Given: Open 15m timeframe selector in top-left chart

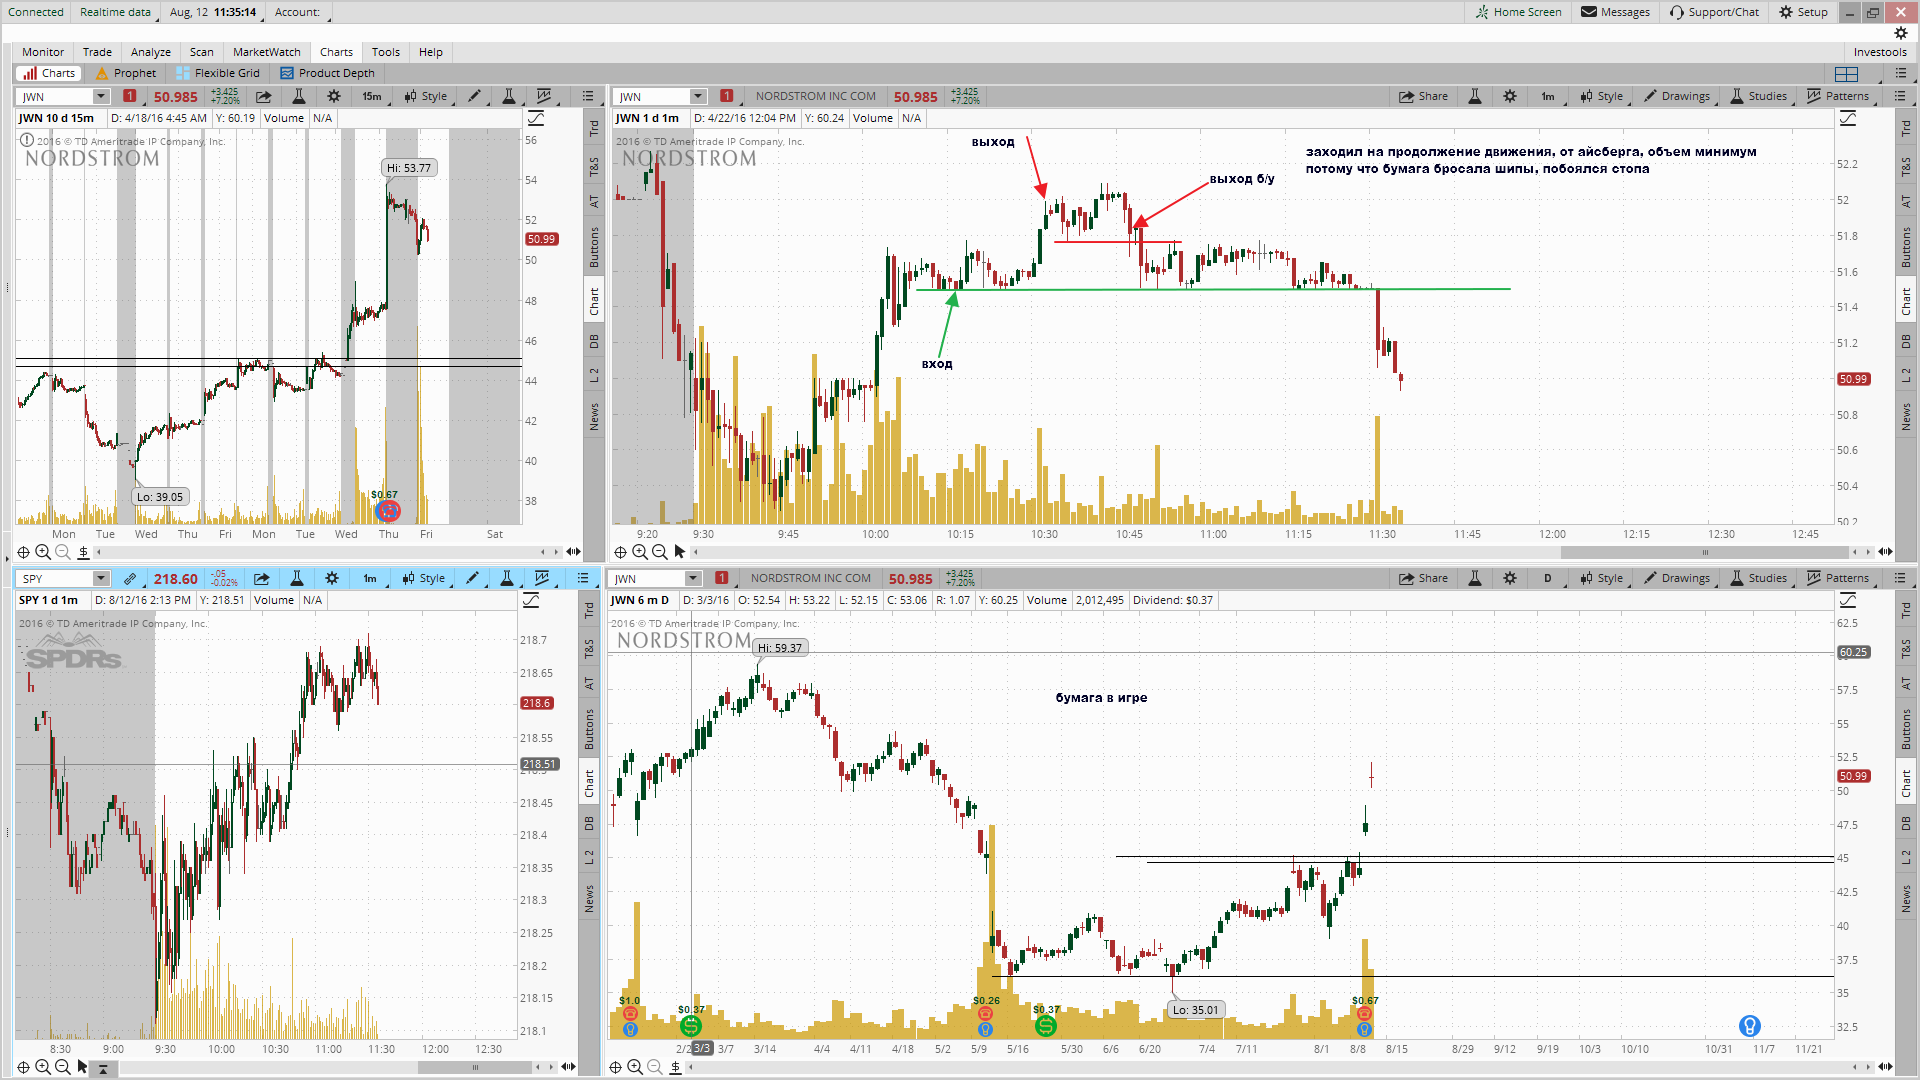Looking at the screenshot, I should pyautogui.click(x=373, y=96).
